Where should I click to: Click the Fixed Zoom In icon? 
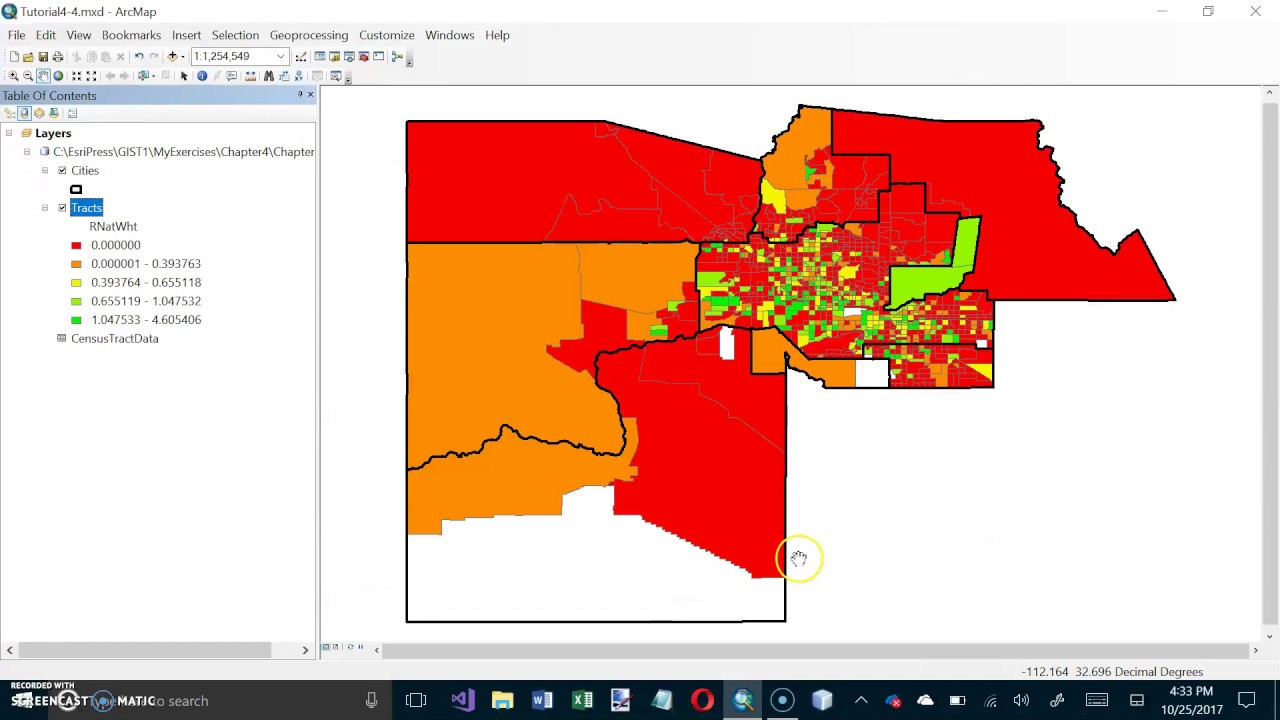[76, 76]
